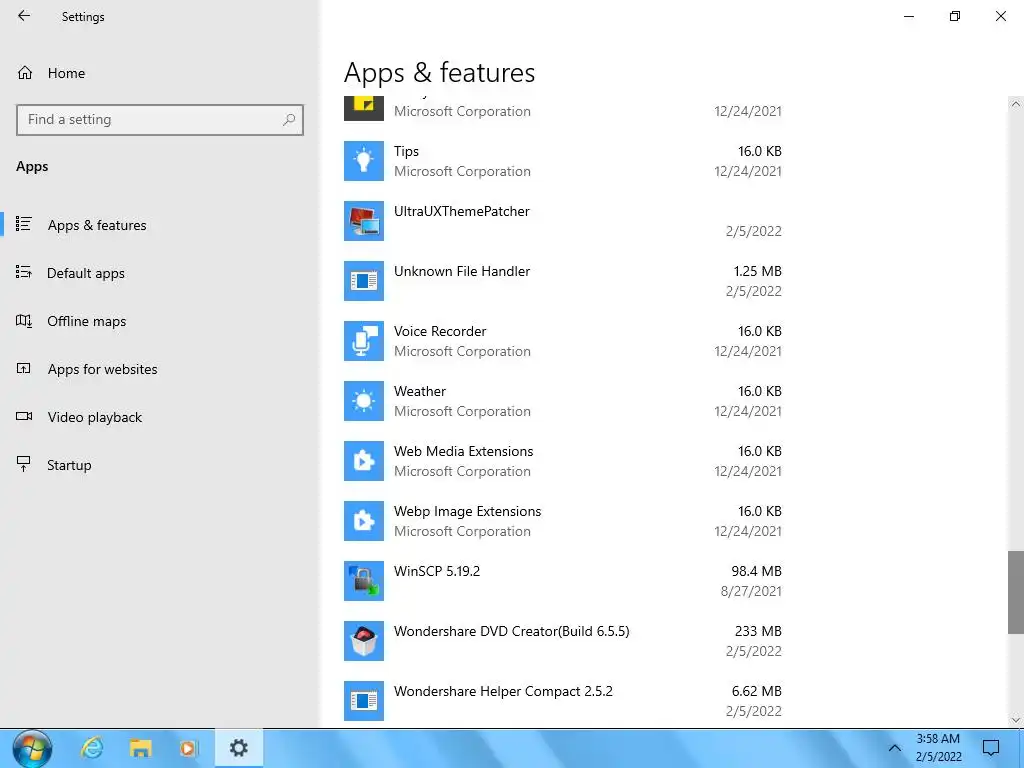1024x768 pixels.
Task: Click the Voice Recorder microphone icon
Action: (x=364, y=341)
